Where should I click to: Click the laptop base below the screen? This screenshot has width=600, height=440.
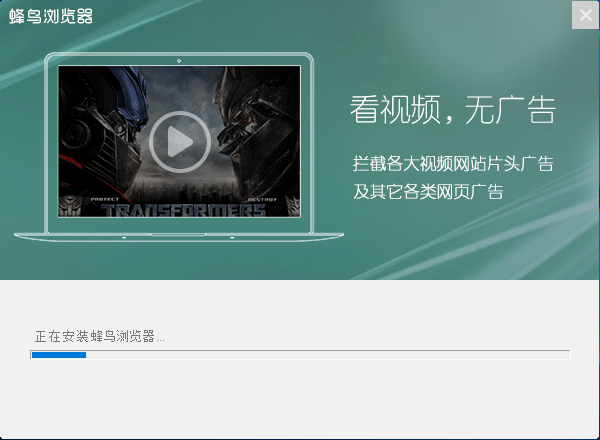coord(179,234)
